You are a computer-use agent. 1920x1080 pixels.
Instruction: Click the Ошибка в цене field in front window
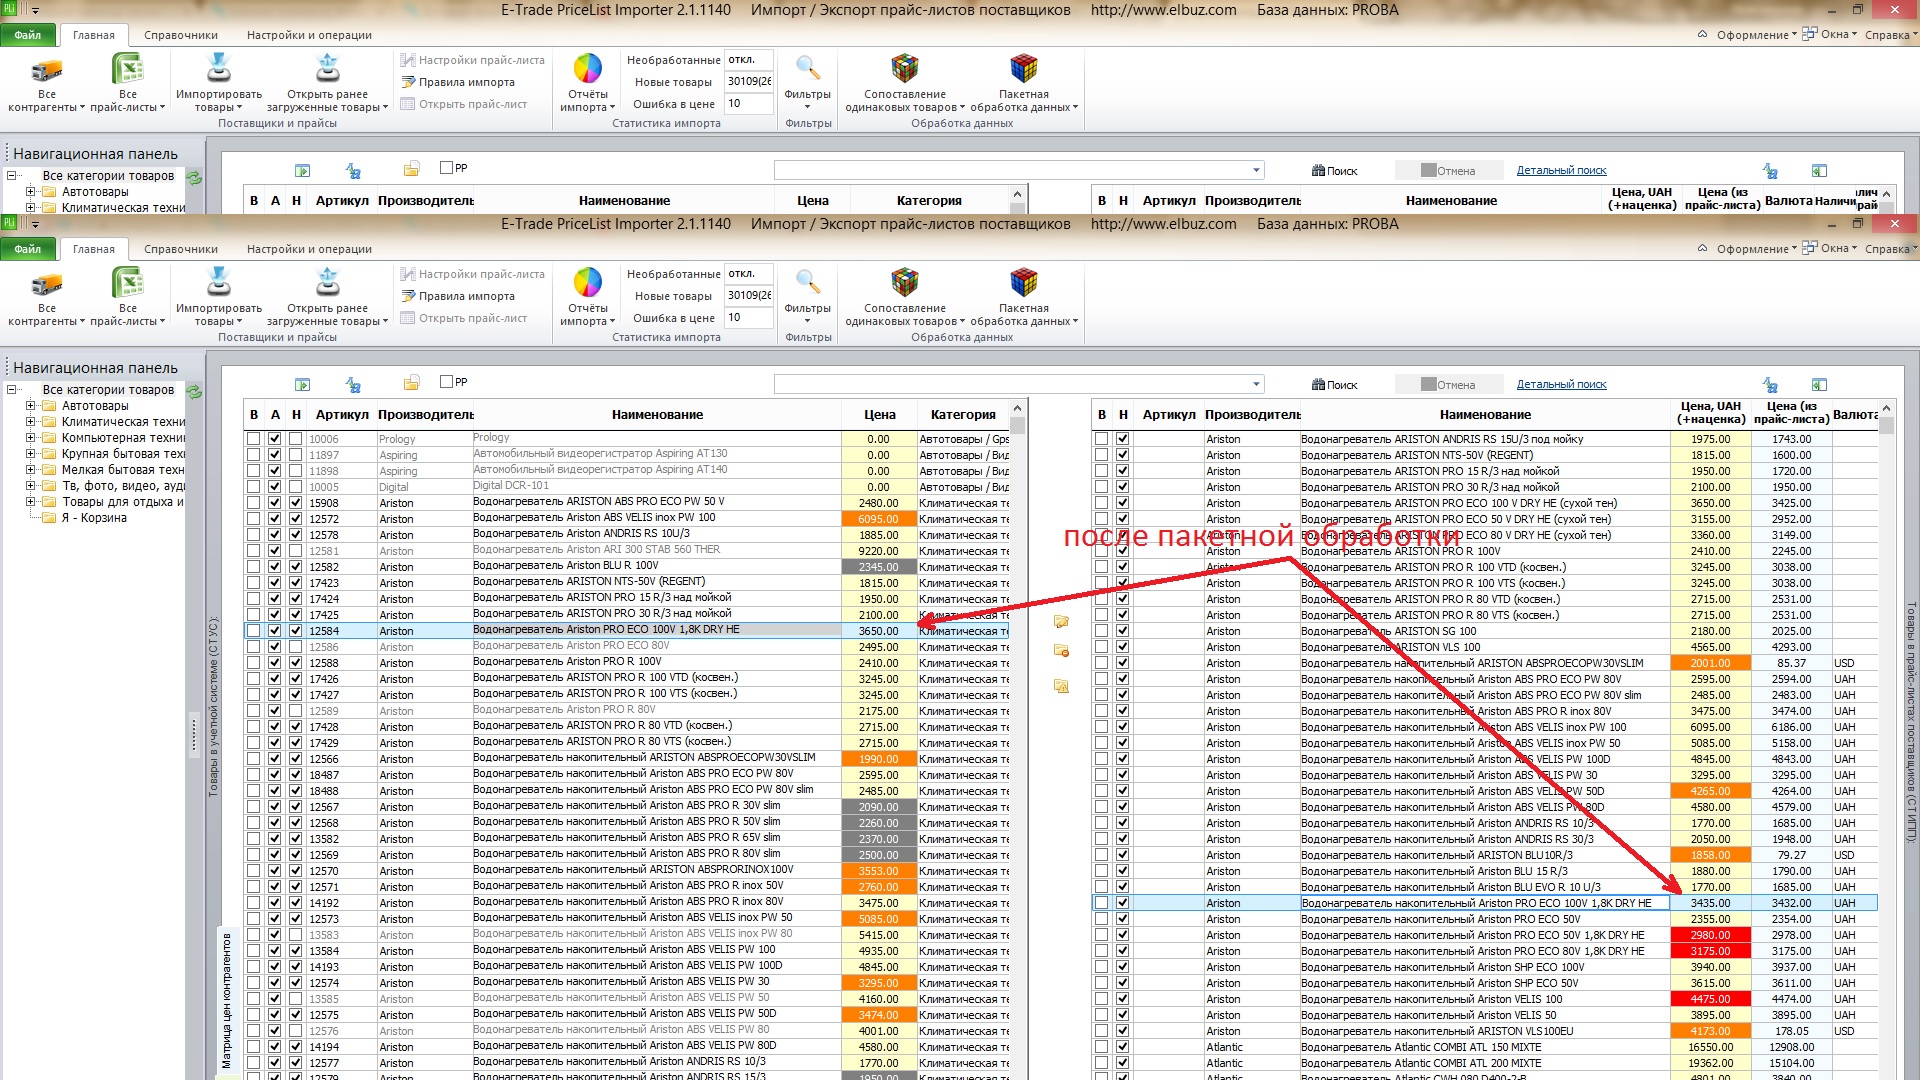click(749, 318)
